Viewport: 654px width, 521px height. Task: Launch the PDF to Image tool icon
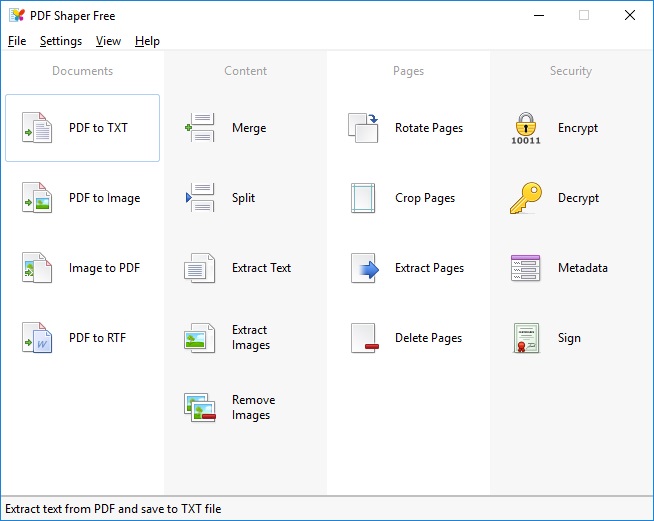pos(37,198)
